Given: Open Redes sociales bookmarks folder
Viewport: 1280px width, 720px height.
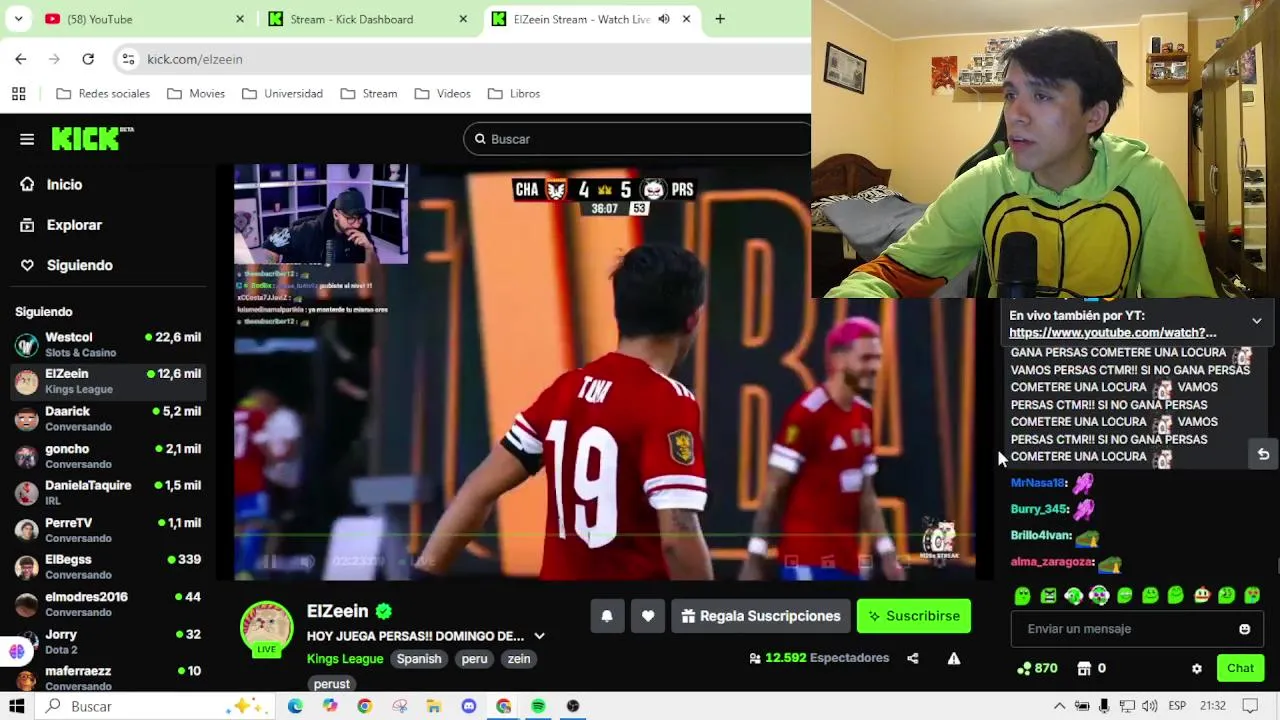Looking at the screenshot, I should [x=103, y=94].
